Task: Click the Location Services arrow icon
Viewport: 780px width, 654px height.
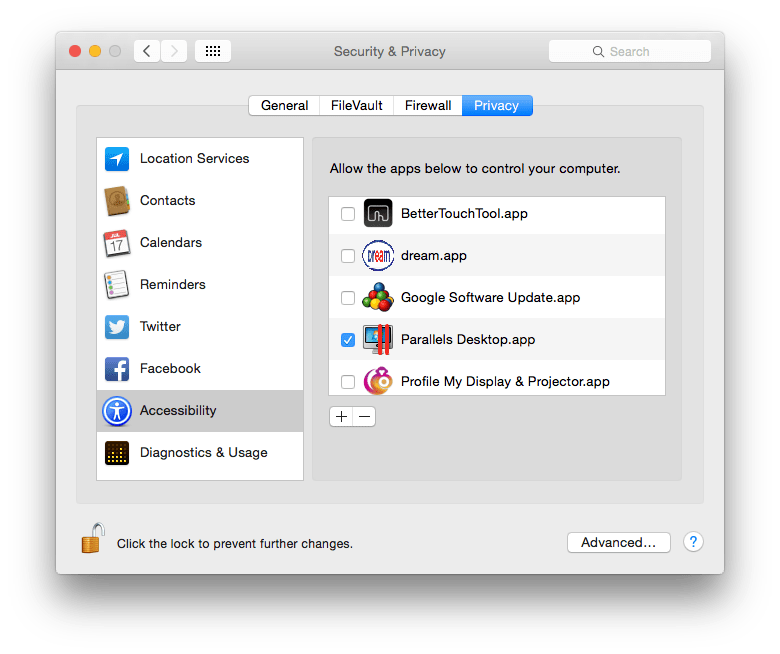Action: point(117,159)
